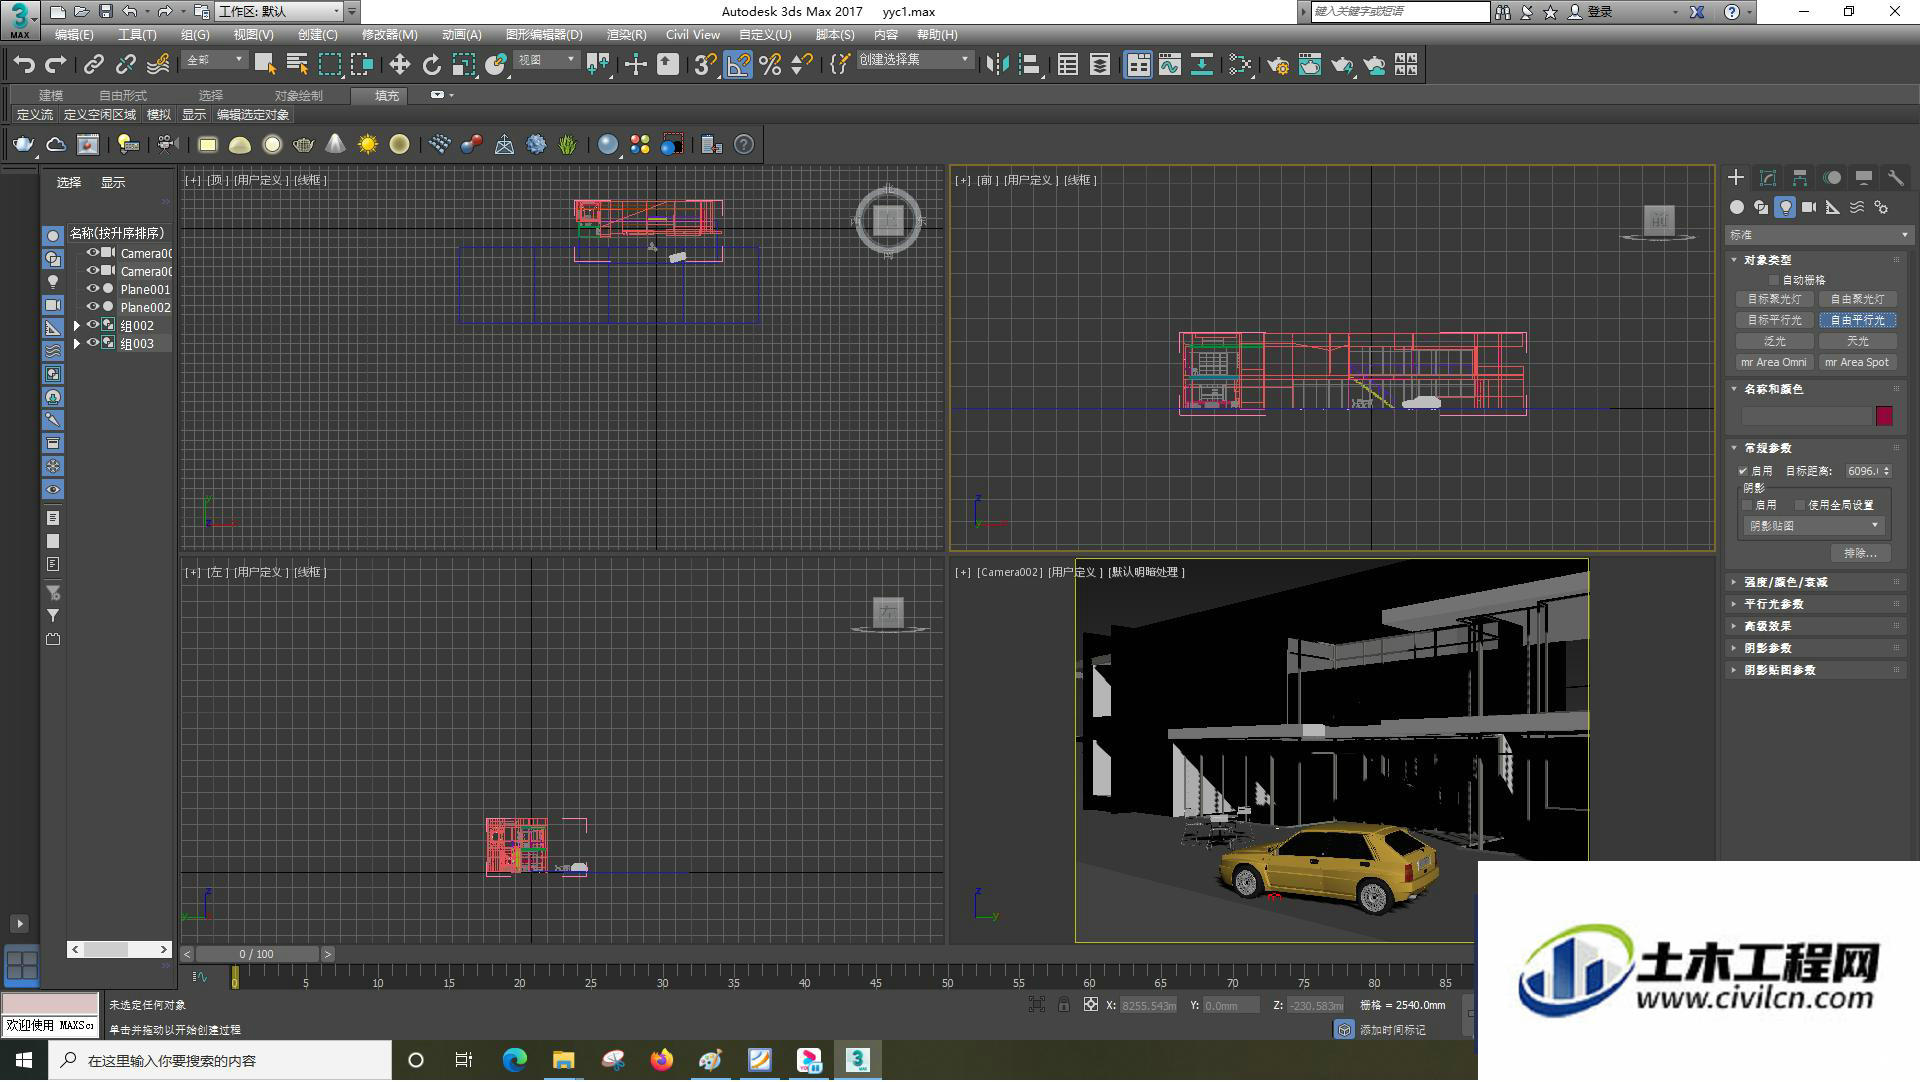This screenshot has width=1920, height=1082.
Task: Switch to 对象绘制 ribbon tab
Action: point(298,96)
